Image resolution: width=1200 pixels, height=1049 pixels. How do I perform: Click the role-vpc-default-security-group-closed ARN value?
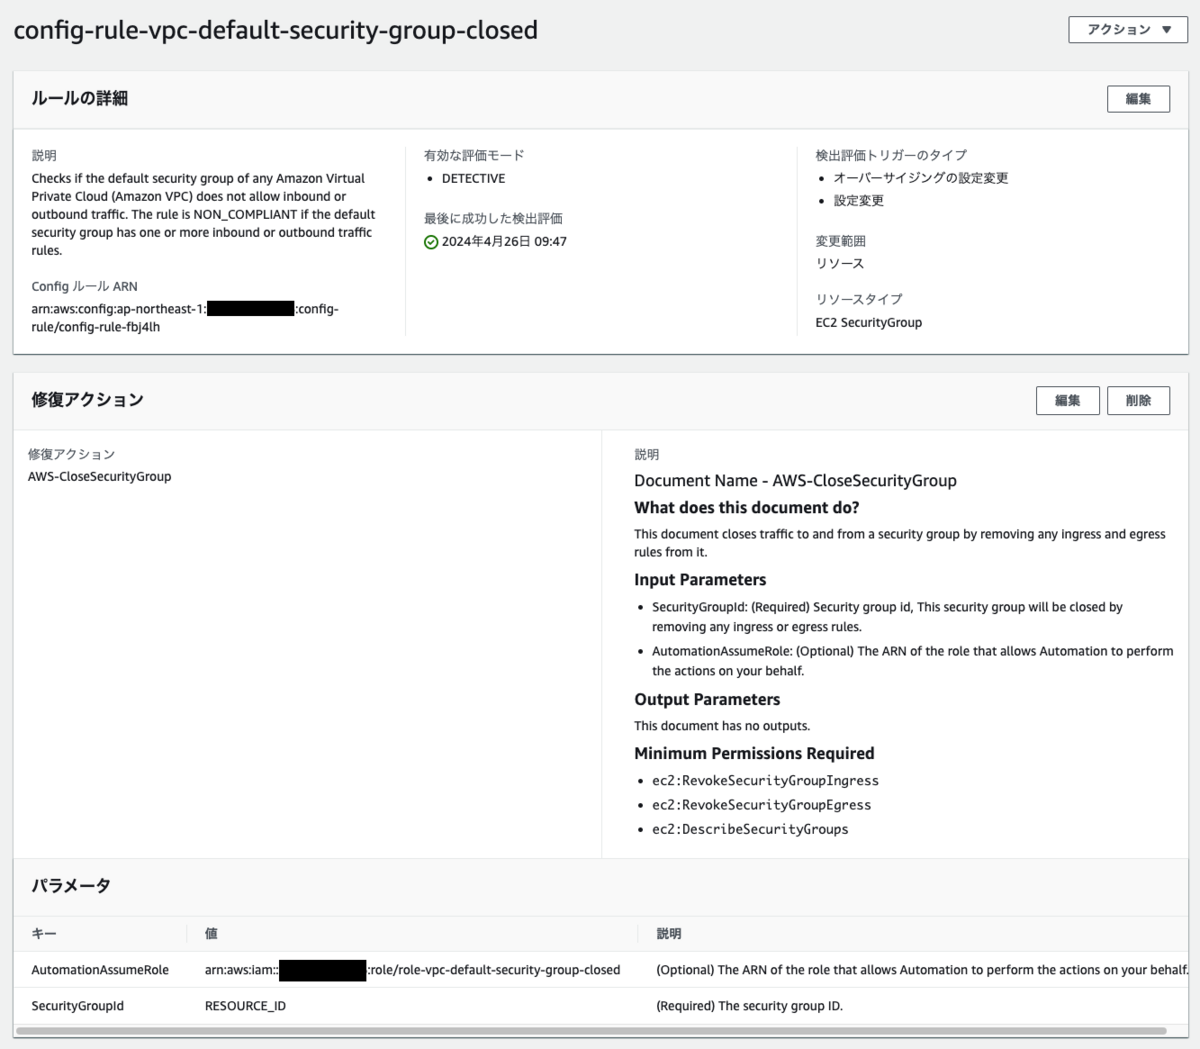412,970
